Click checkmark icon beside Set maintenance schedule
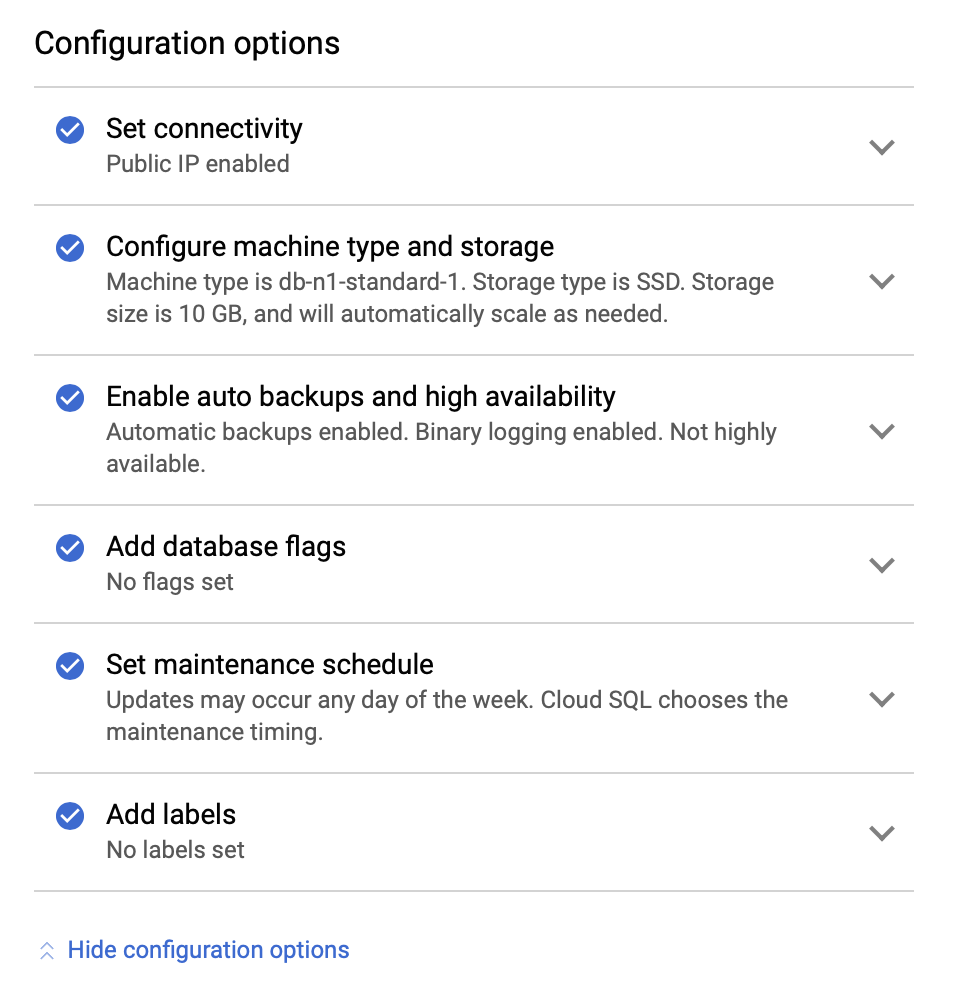Viewport: 964px width, 992px height. [70, 666]
